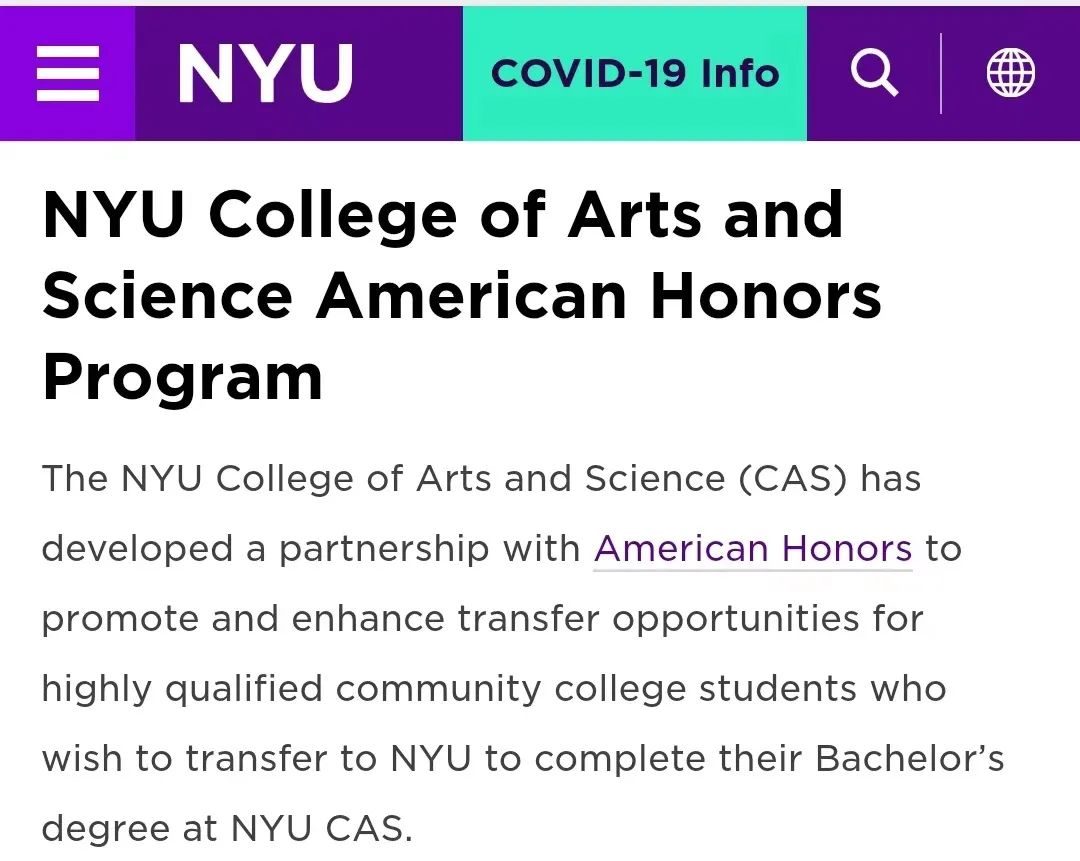Click the final line "degree at NYU CAS."
Image resolution: width=1080 pixels, height=861 pixels.
coord(227,829)
